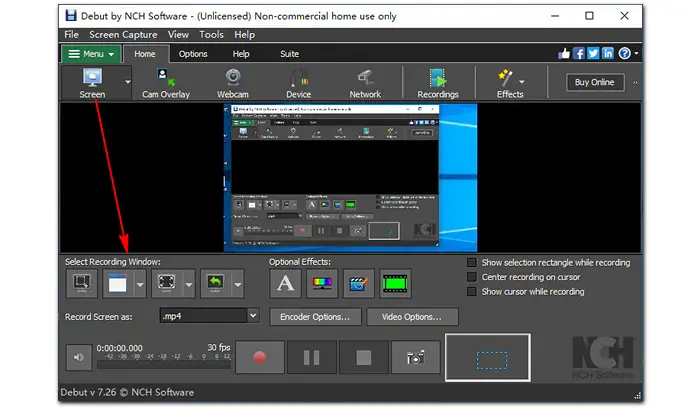This screenshot has height=407, width=700.
Task: Use the previous selection green arrow icon
Action: 216,283
